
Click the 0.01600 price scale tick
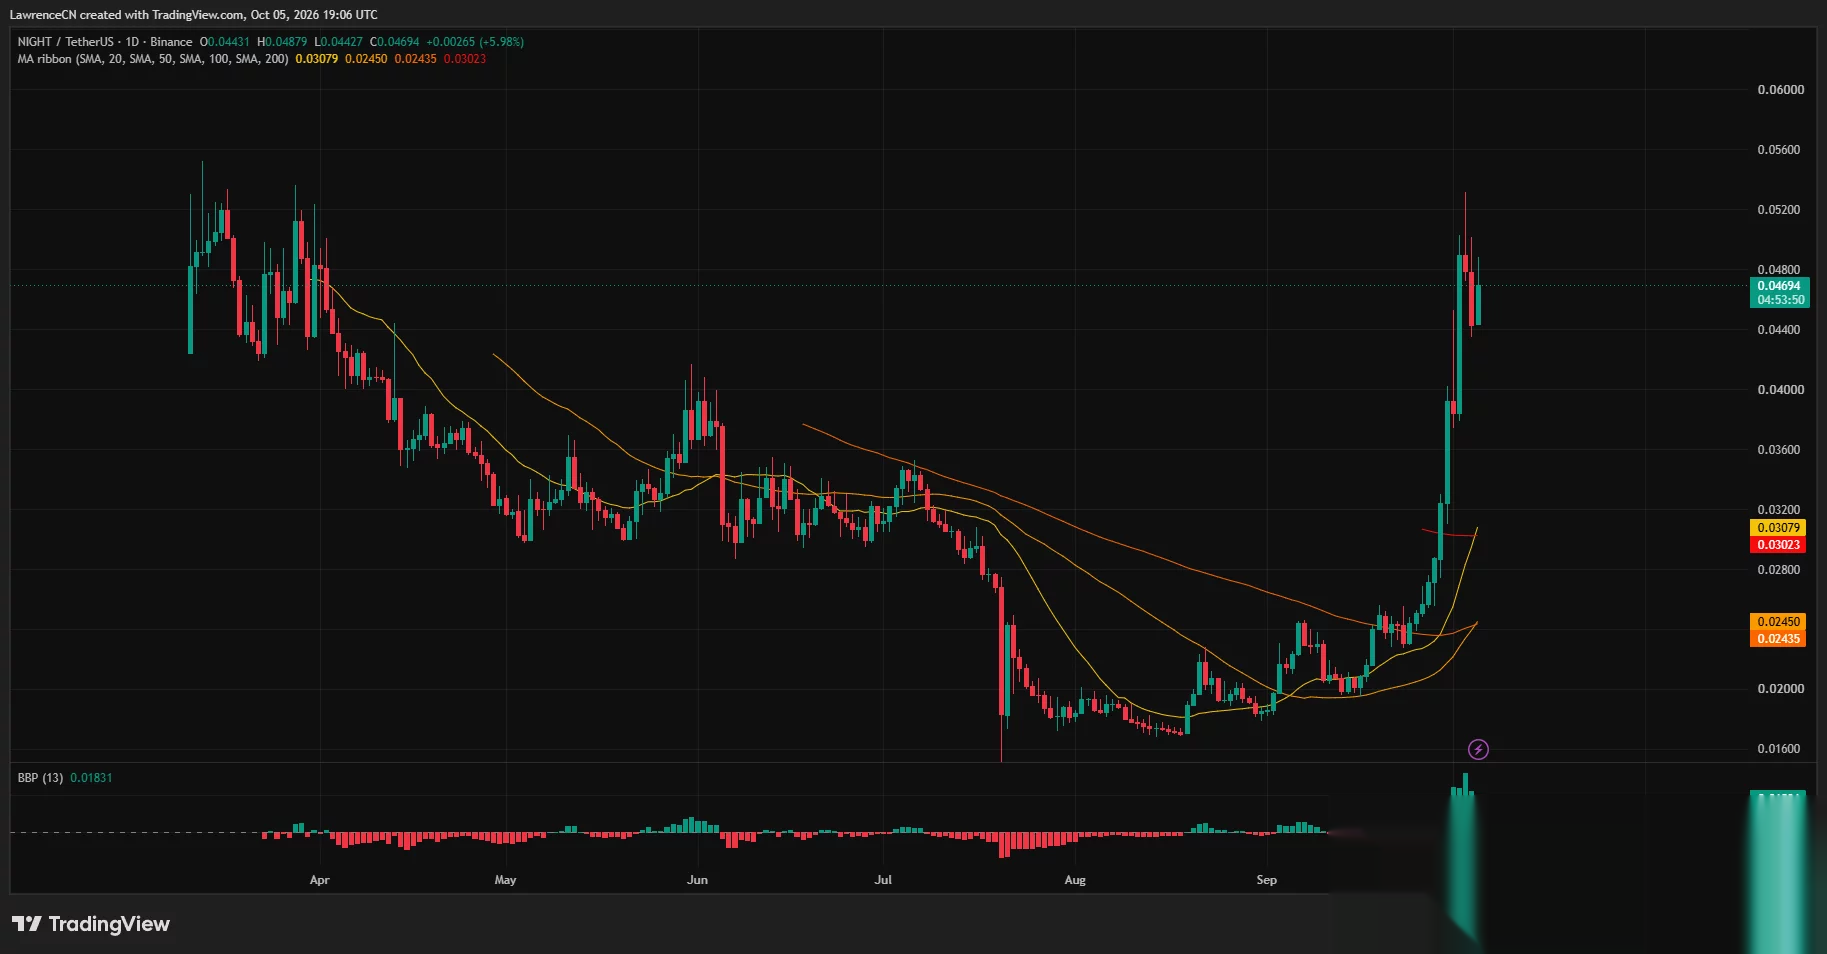tap(1781, 749)
